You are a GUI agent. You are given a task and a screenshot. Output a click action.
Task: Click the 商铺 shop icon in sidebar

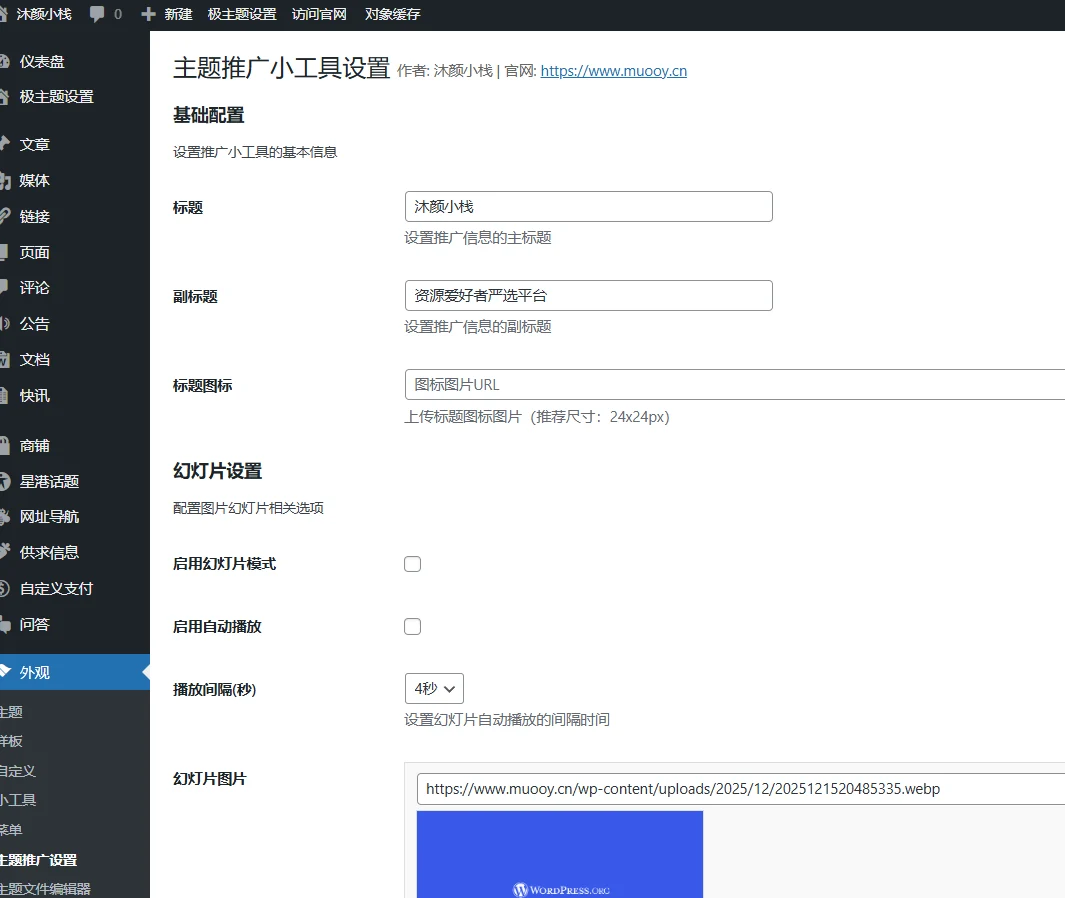pos(5,446)
